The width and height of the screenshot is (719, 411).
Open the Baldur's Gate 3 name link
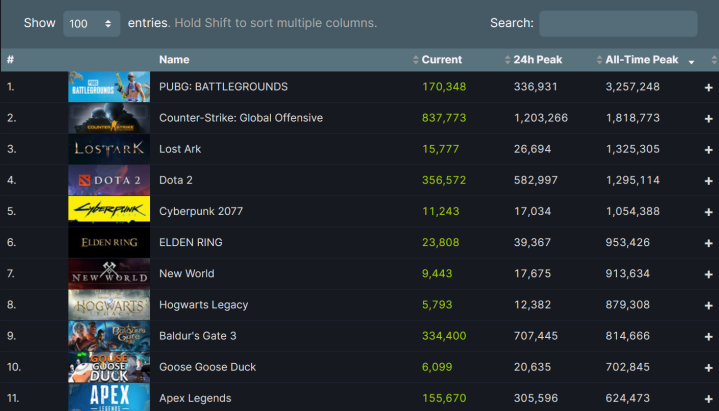coord(198,336)
